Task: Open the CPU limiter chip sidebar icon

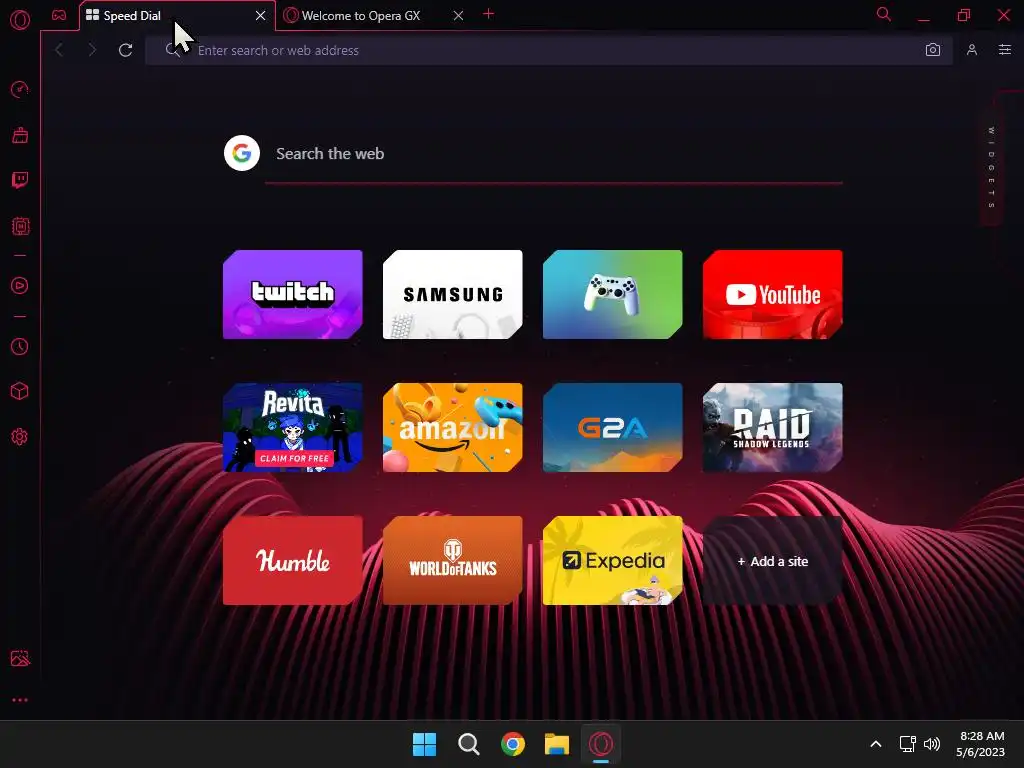Action: 20,226
